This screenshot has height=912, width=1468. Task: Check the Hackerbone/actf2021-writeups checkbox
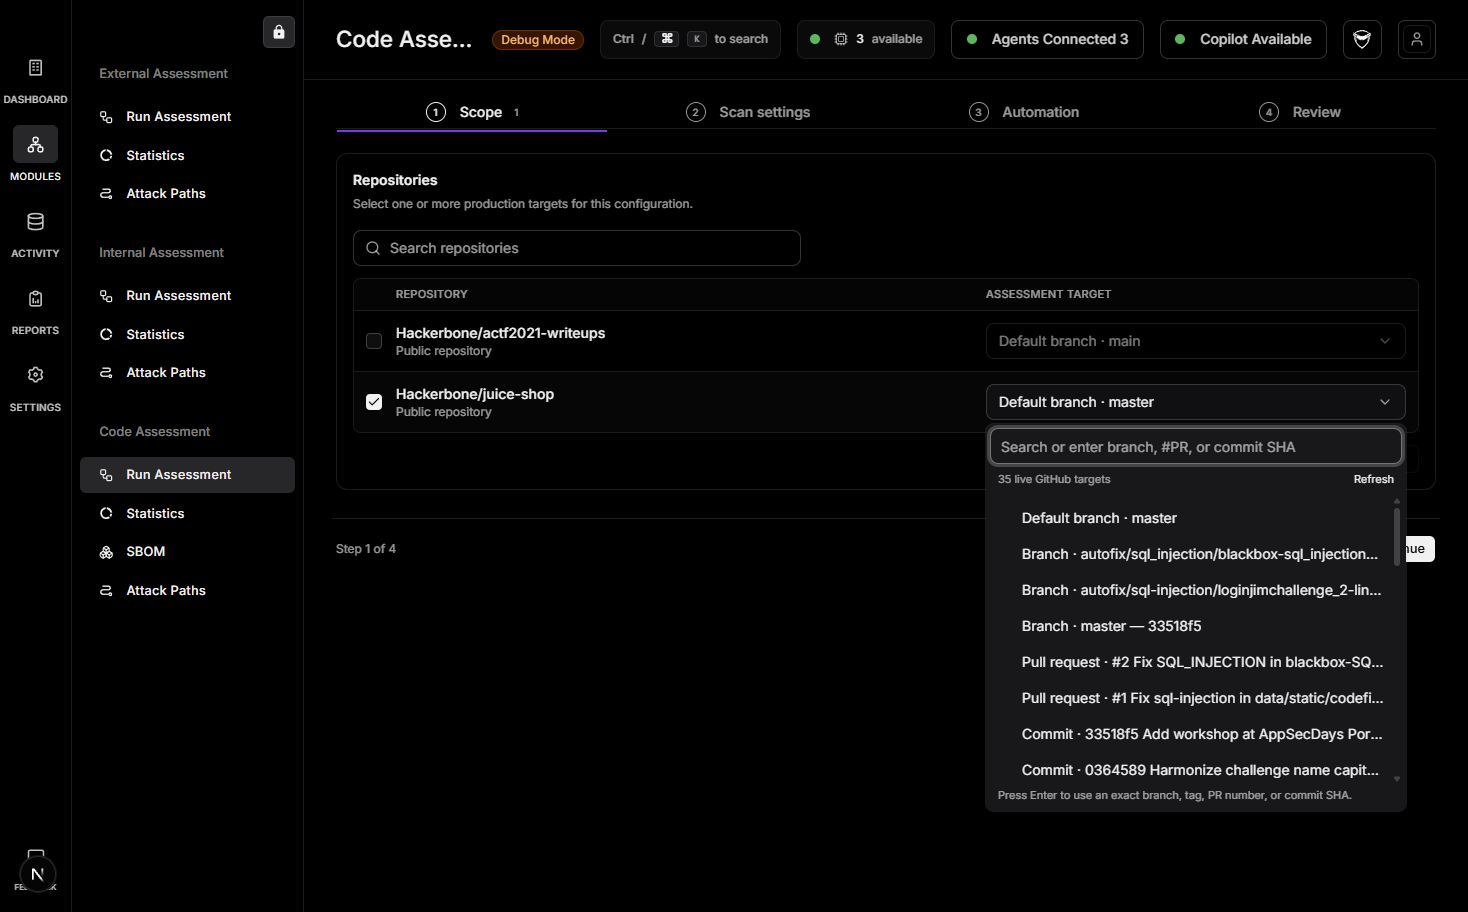pyautogui.click(x=374, y=341)
